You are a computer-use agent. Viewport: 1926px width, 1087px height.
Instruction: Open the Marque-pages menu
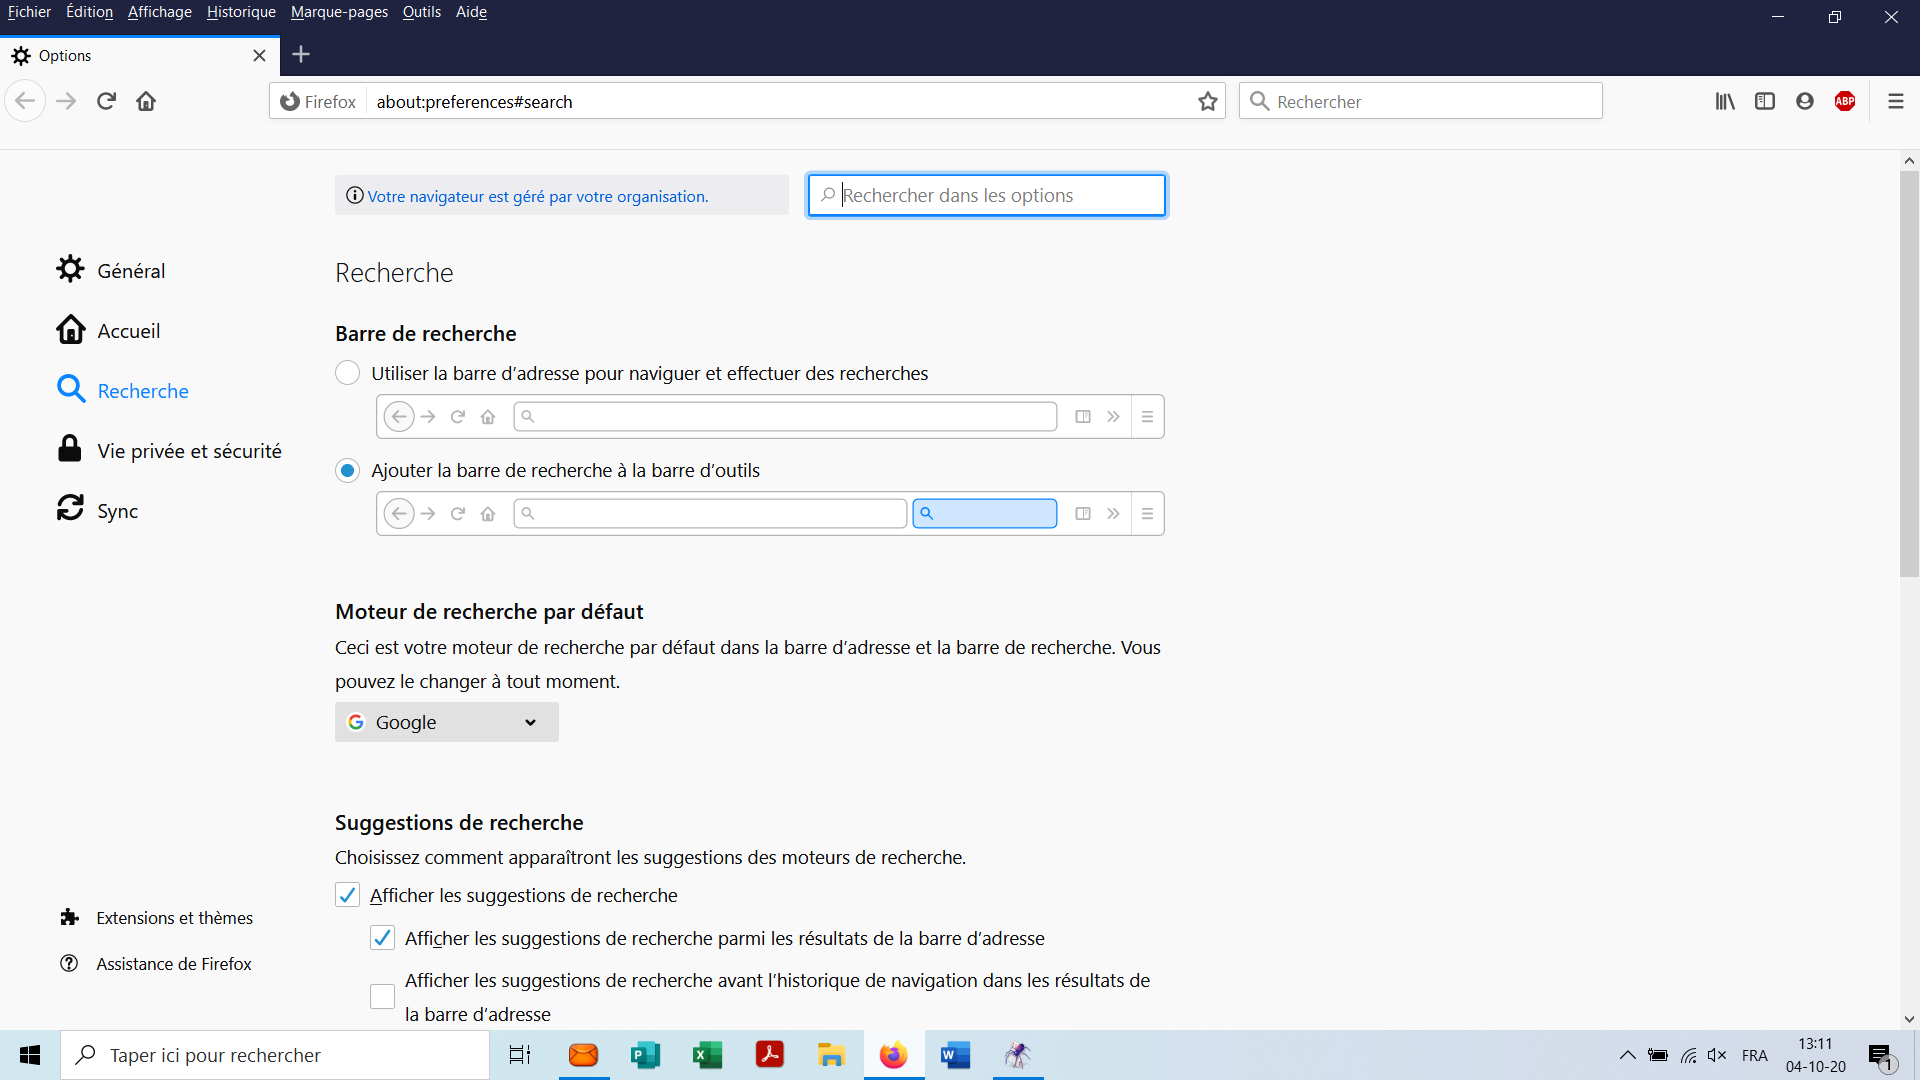tap(340, 12)
